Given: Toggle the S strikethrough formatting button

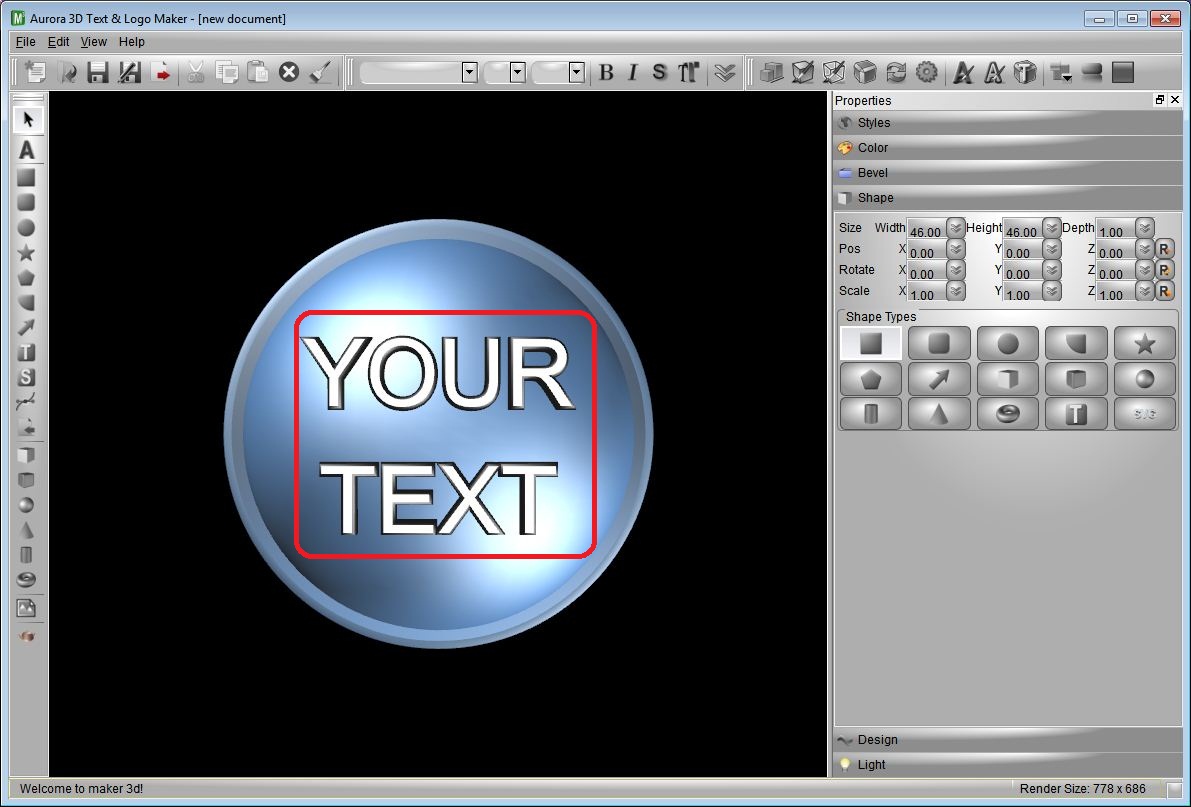Looking at the screenshot, I should [x=659, y=71].
